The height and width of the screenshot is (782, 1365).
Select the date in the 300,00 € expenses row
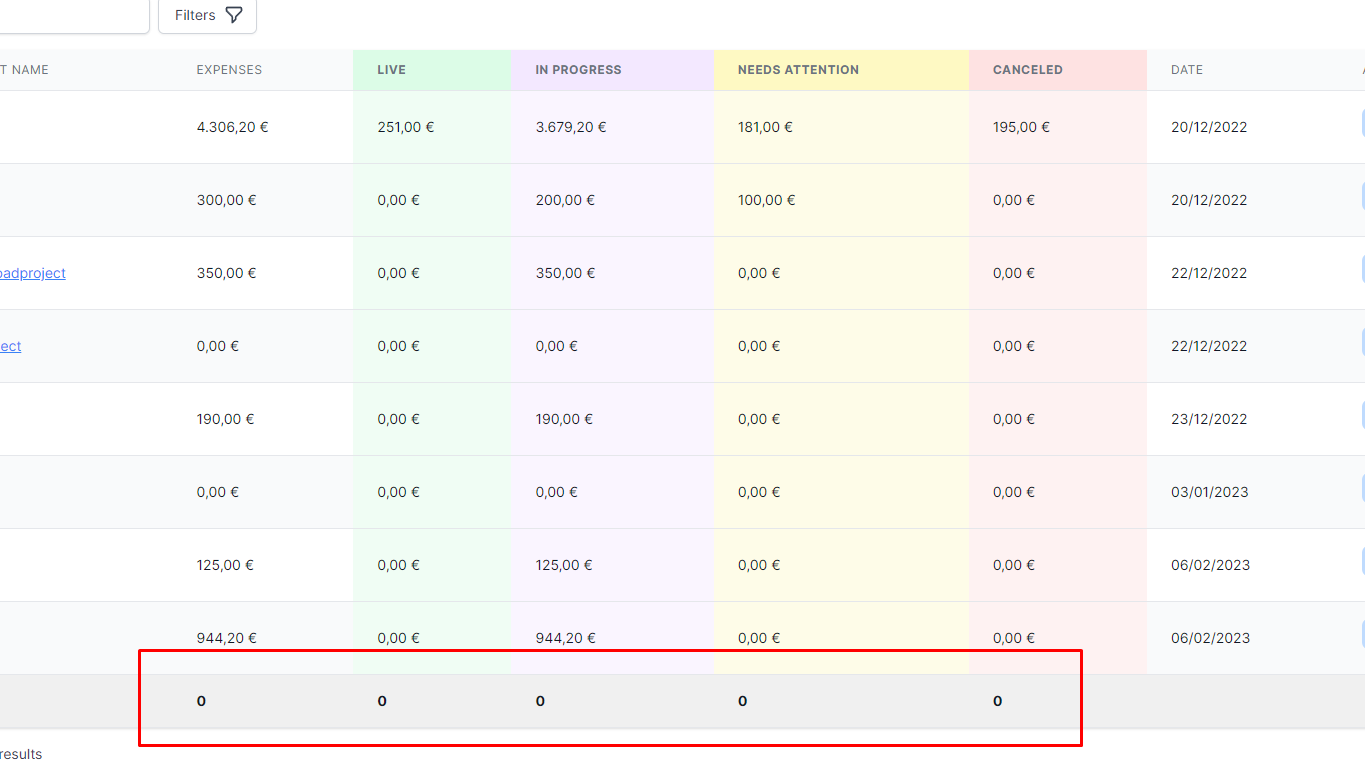tap(1209, 200)
